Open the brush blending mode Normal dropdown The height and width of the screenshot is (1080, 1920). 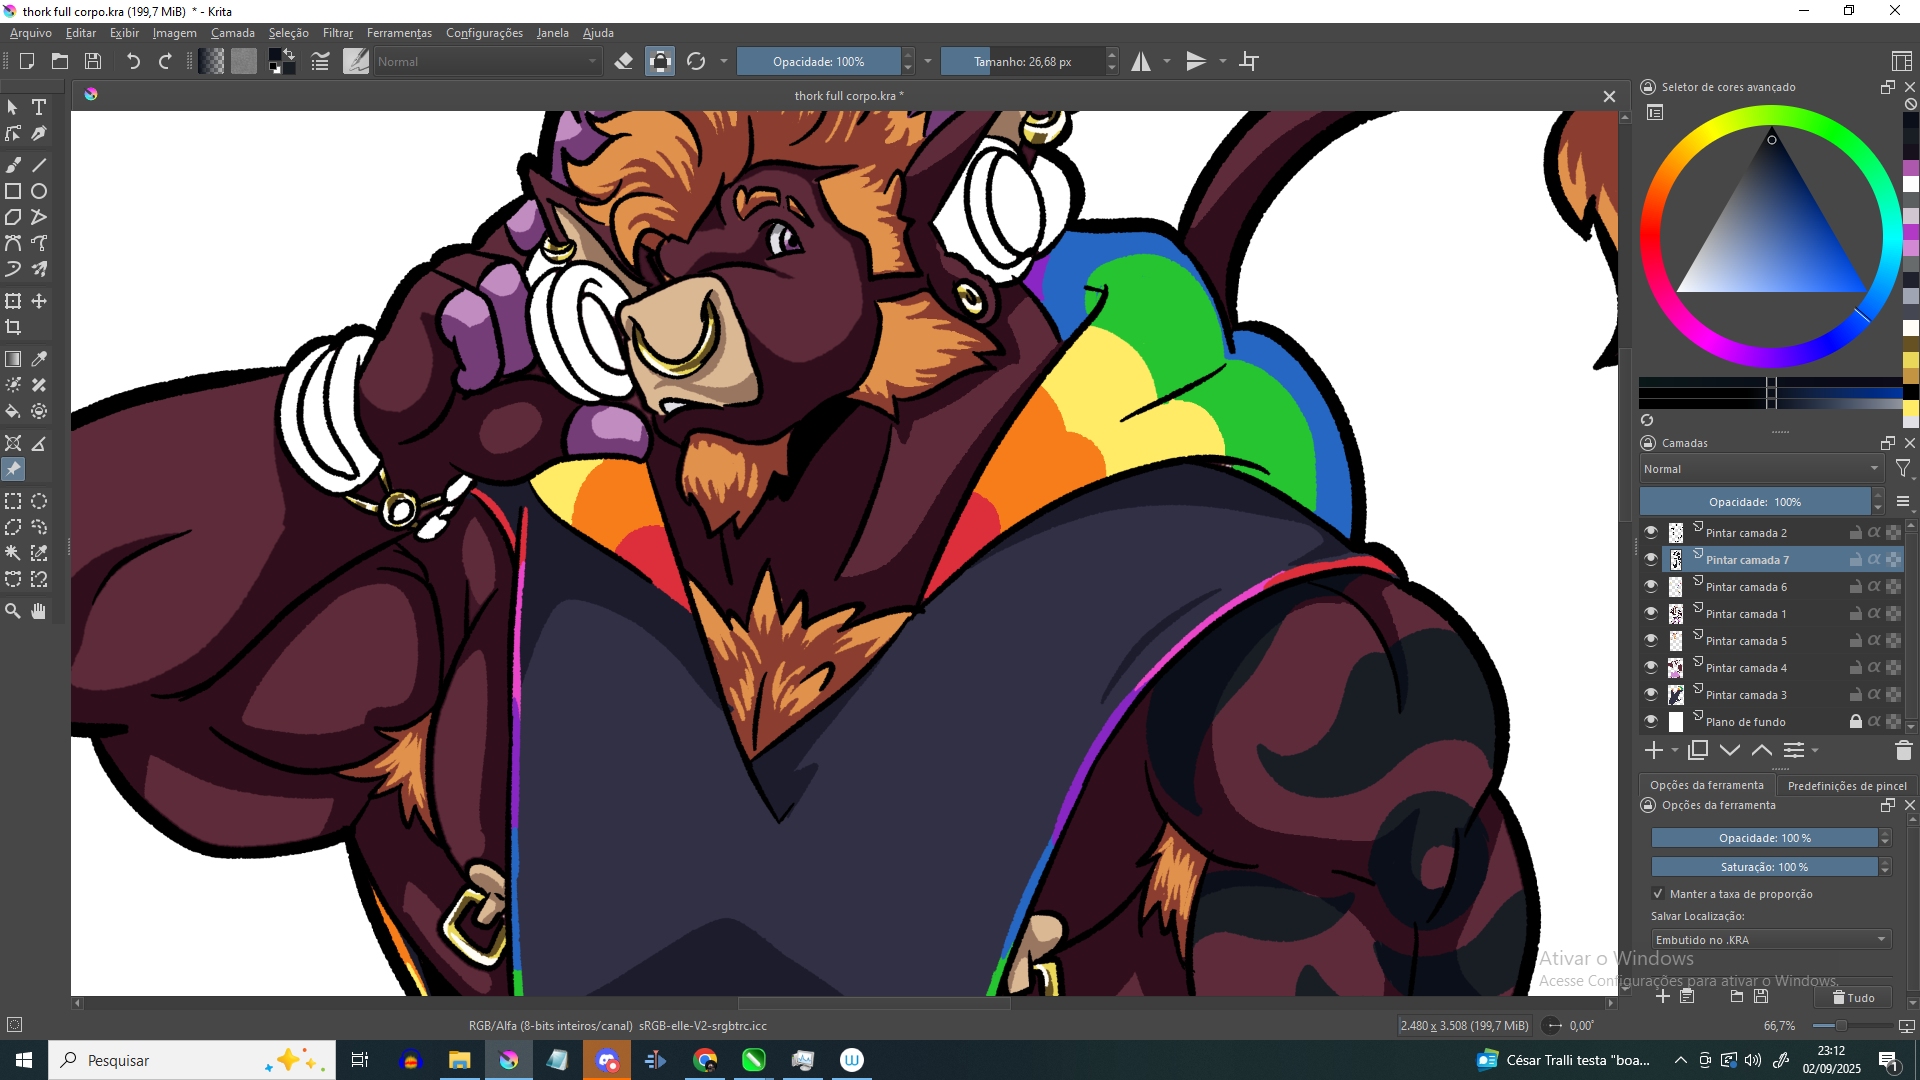[488, 62]
